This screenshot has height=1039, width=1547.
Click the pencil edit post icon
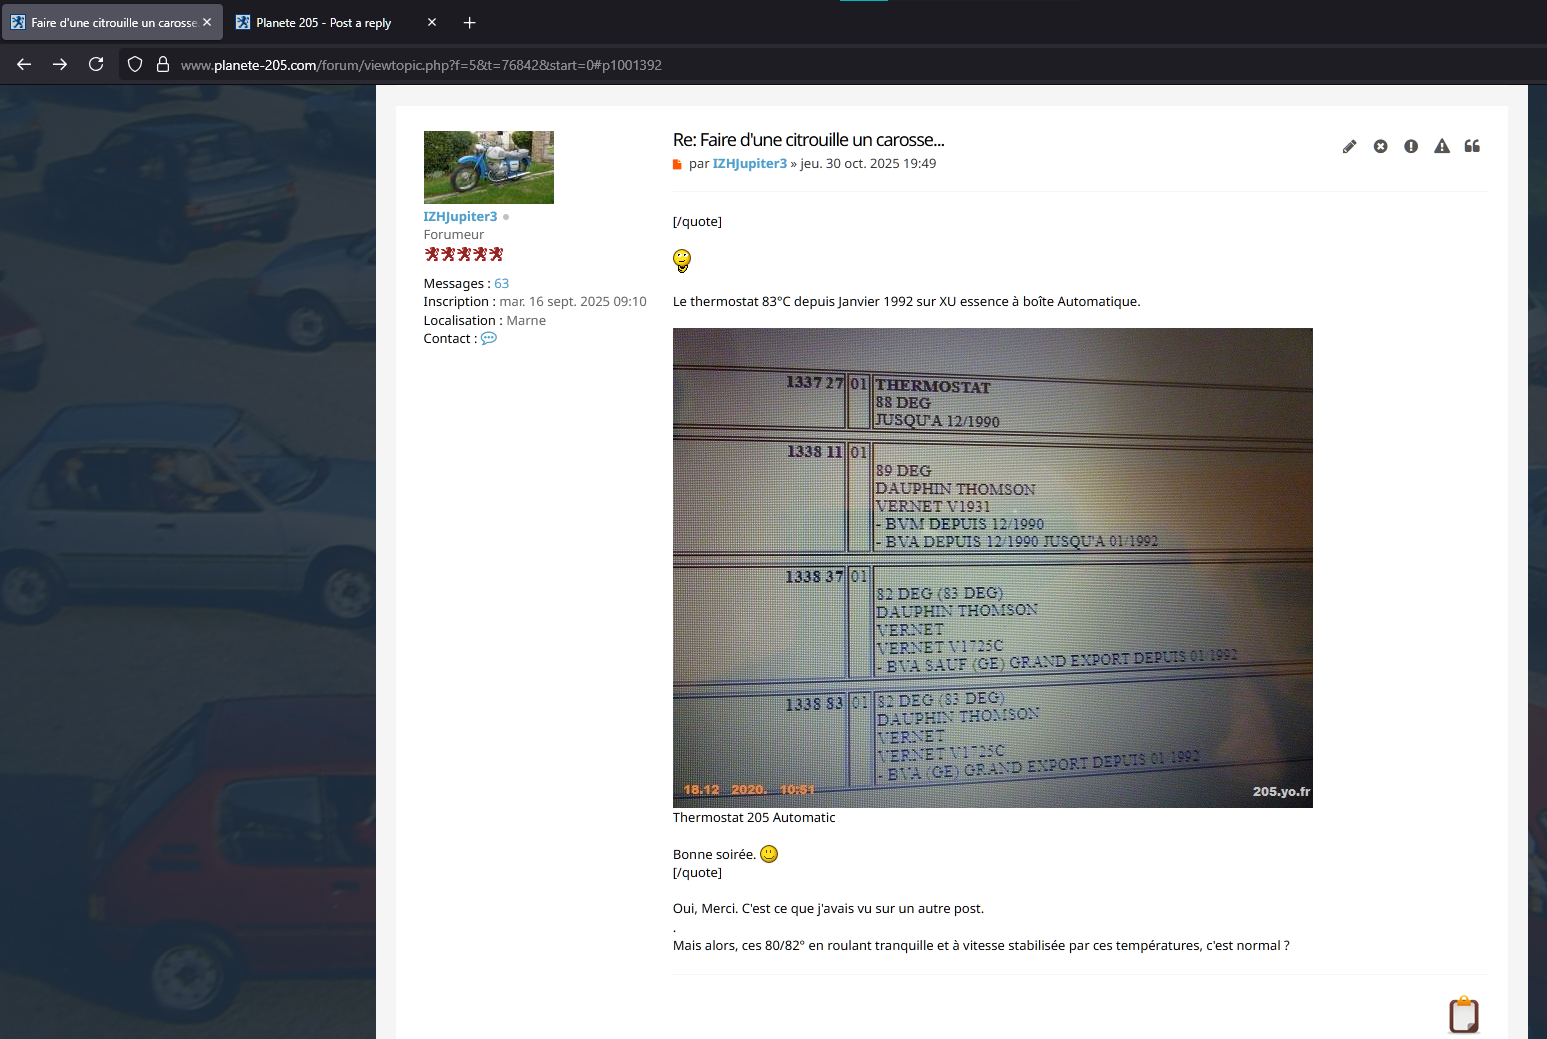[1349, 147]
